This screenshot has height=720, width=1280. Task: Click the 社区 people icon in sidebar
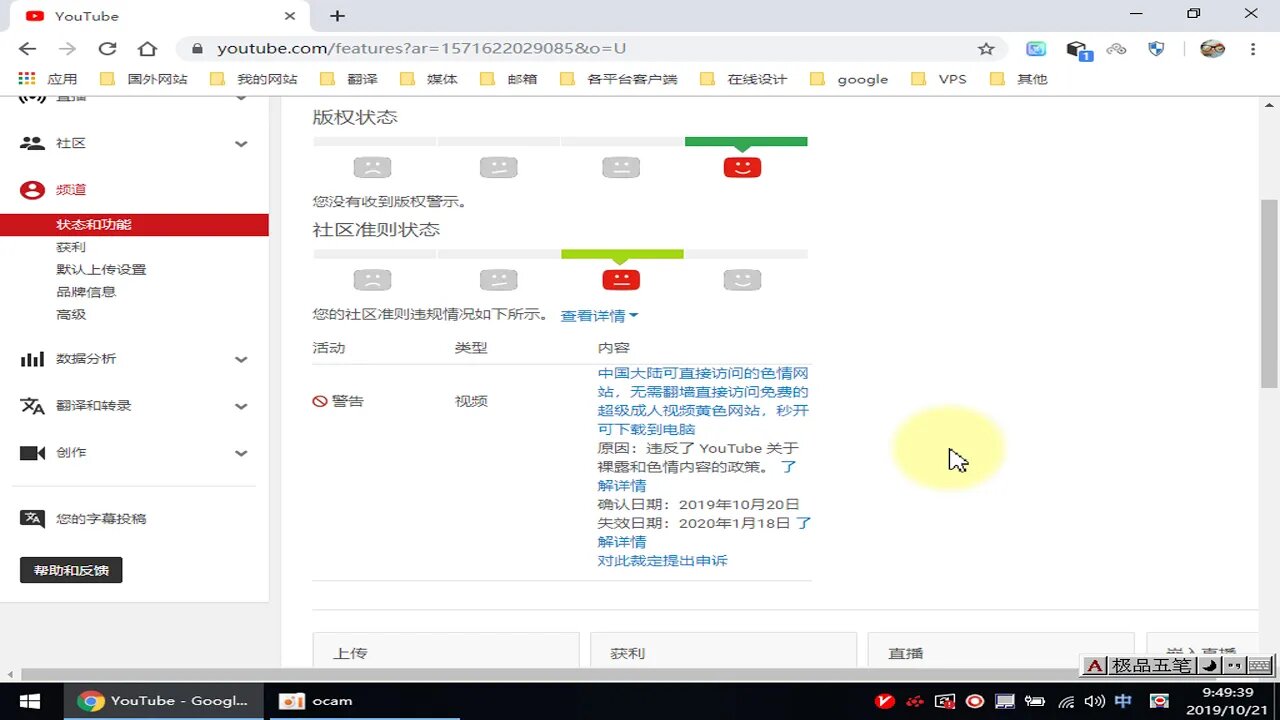pyautogui.click(x=33, y=143)
